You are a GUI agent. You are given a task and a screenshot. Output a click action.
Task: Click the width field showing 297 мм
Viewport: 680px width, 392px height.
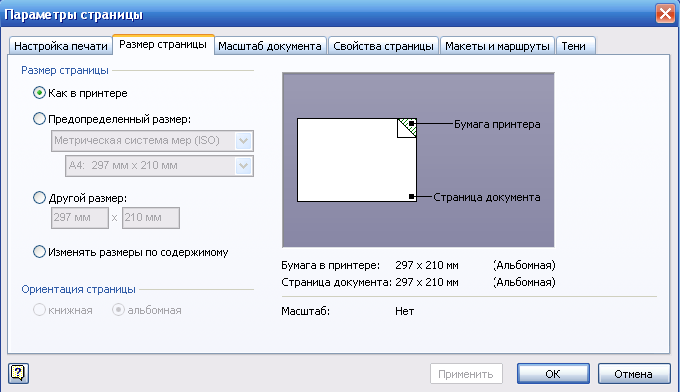(x=80, y=218)
